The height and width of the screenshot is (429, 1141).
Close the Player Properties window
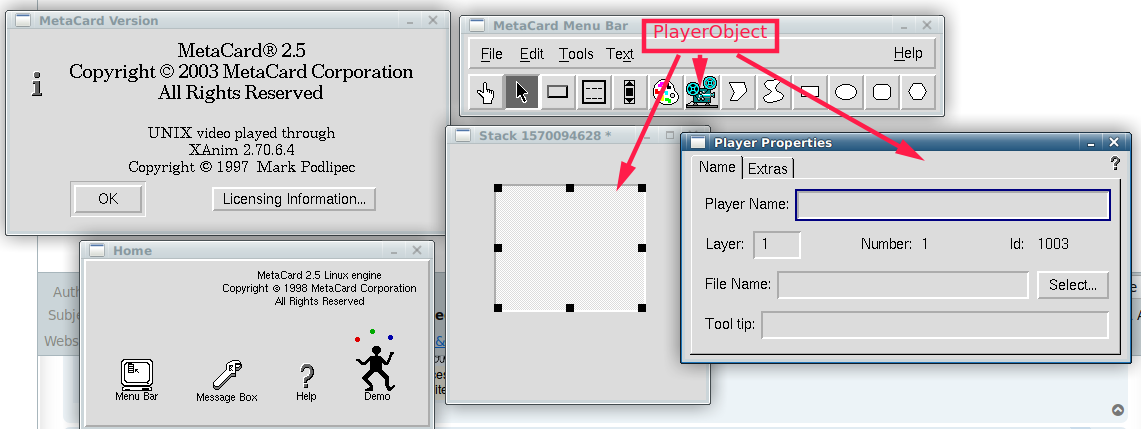[1114, 143]
